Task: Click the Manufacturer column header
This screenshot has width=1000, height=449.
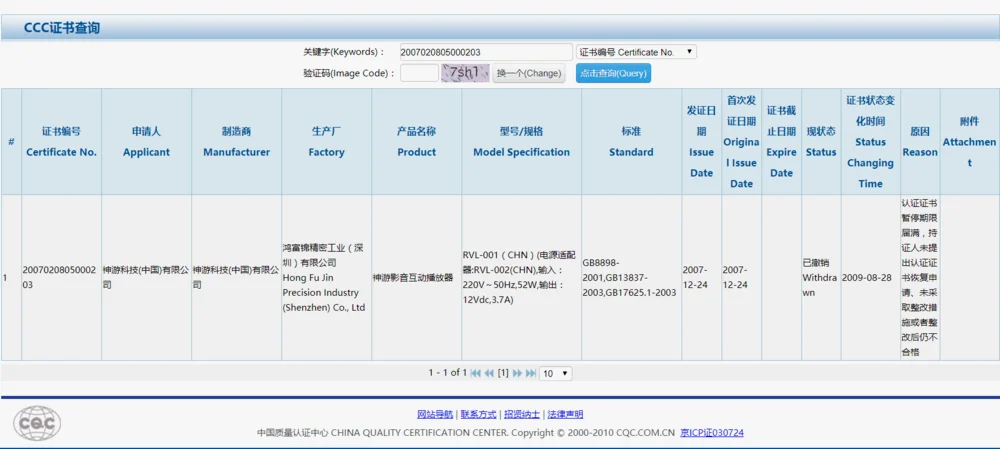Action: coord(237,142)
